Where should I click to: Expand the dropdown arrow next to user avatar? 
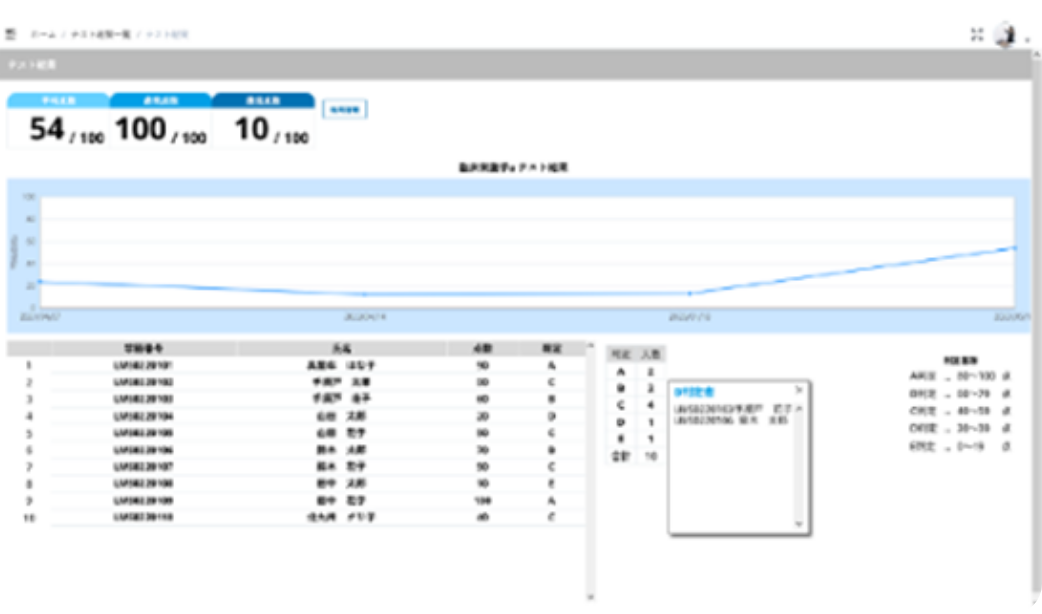tap(1026, 42)
